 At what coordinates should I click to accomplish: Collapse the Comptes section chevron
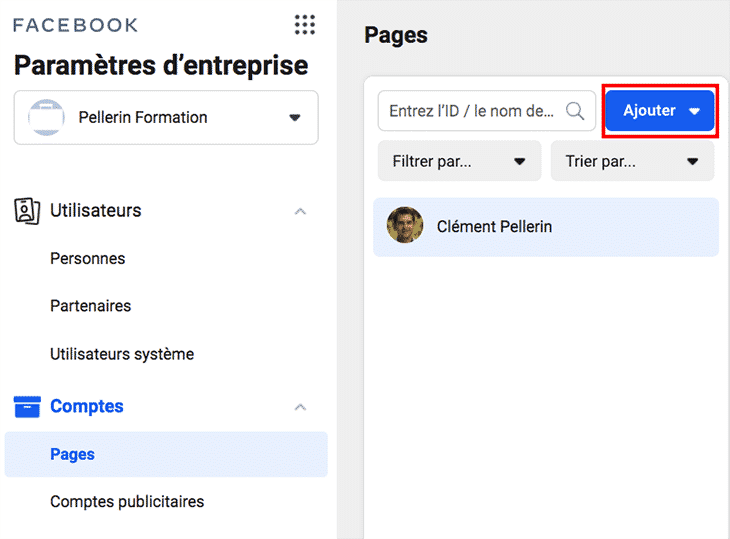point(300,407)
